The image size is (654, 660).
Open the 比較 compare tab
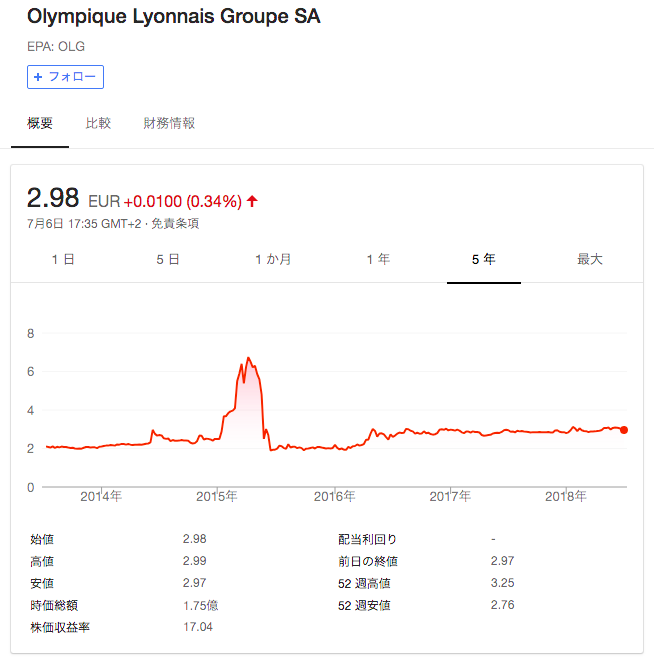point(98,123)
